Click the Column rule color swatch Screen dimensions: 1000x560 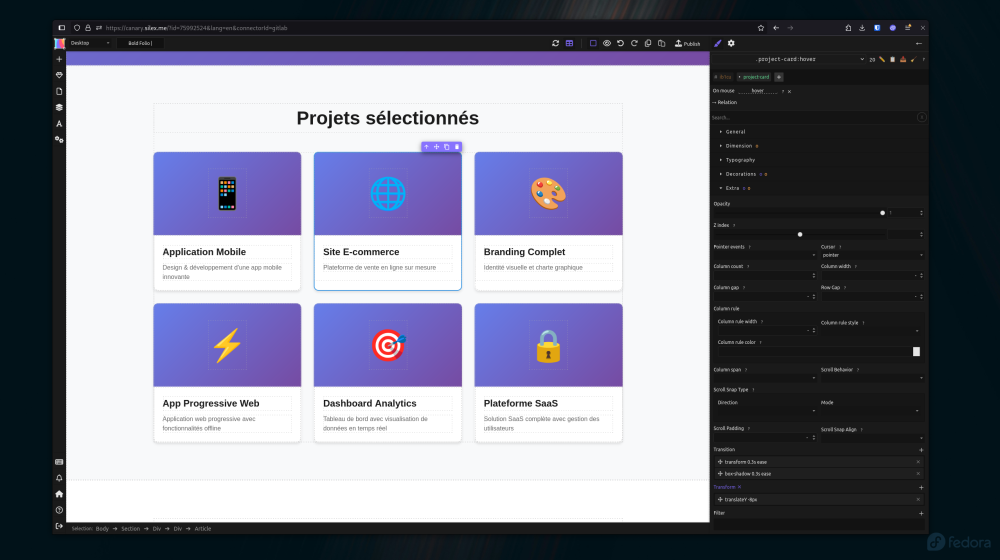(x=916, y=351)
